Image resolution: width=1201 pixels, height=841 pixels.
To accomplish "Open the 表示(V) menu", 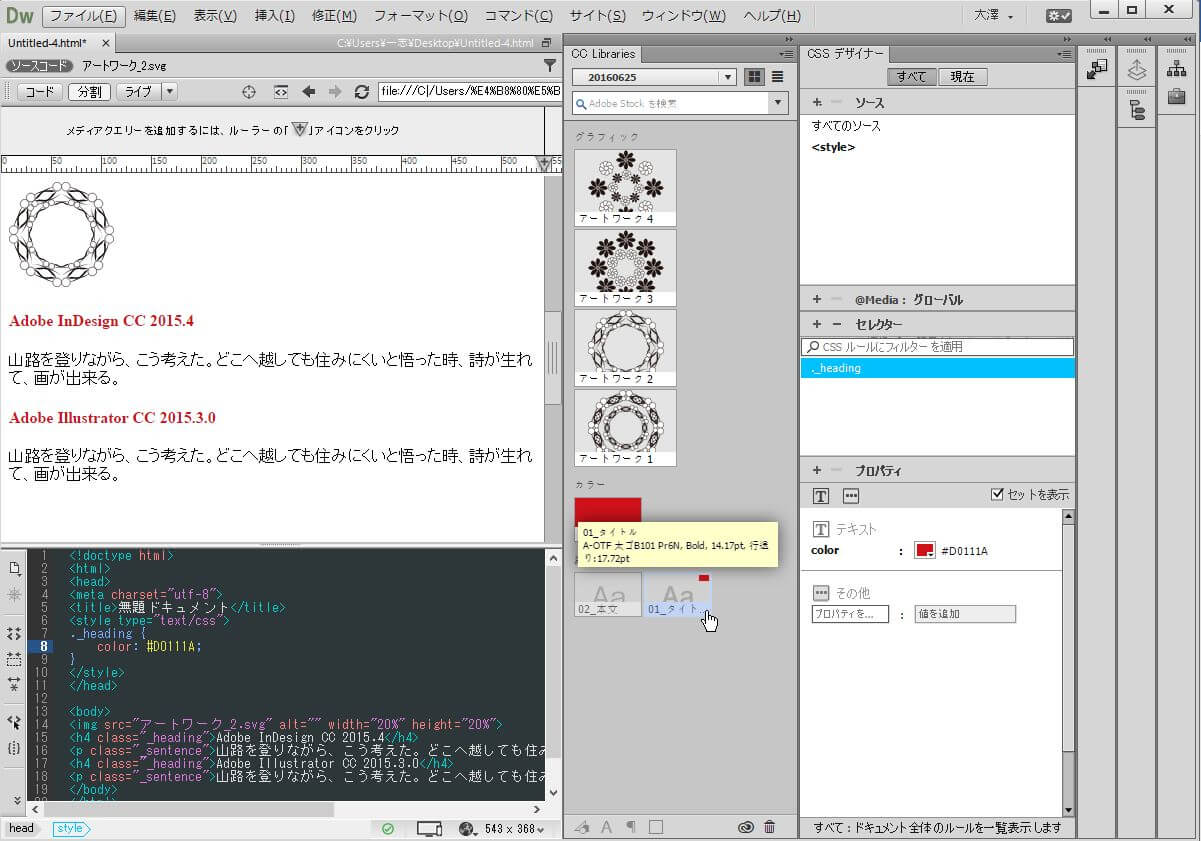I will (x=215, y=16).
